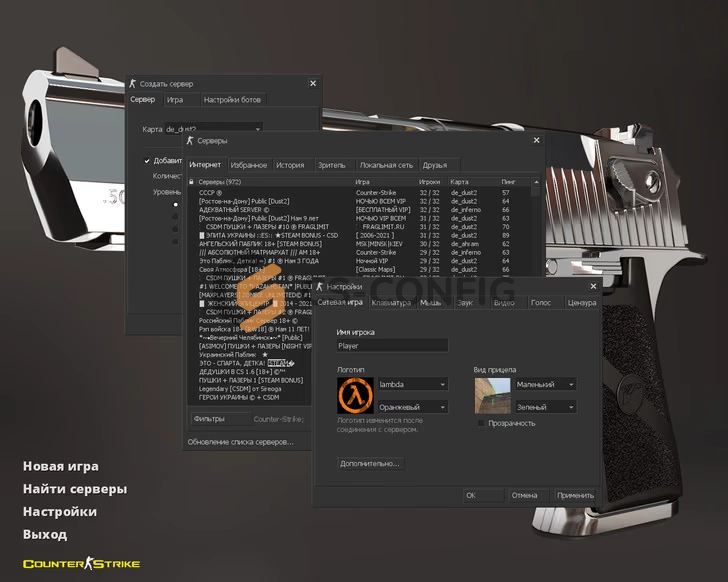Open the lambda logo dropdown
This screenshot has height=582, width=728.
pyautogui.click(x=413, y=384)
